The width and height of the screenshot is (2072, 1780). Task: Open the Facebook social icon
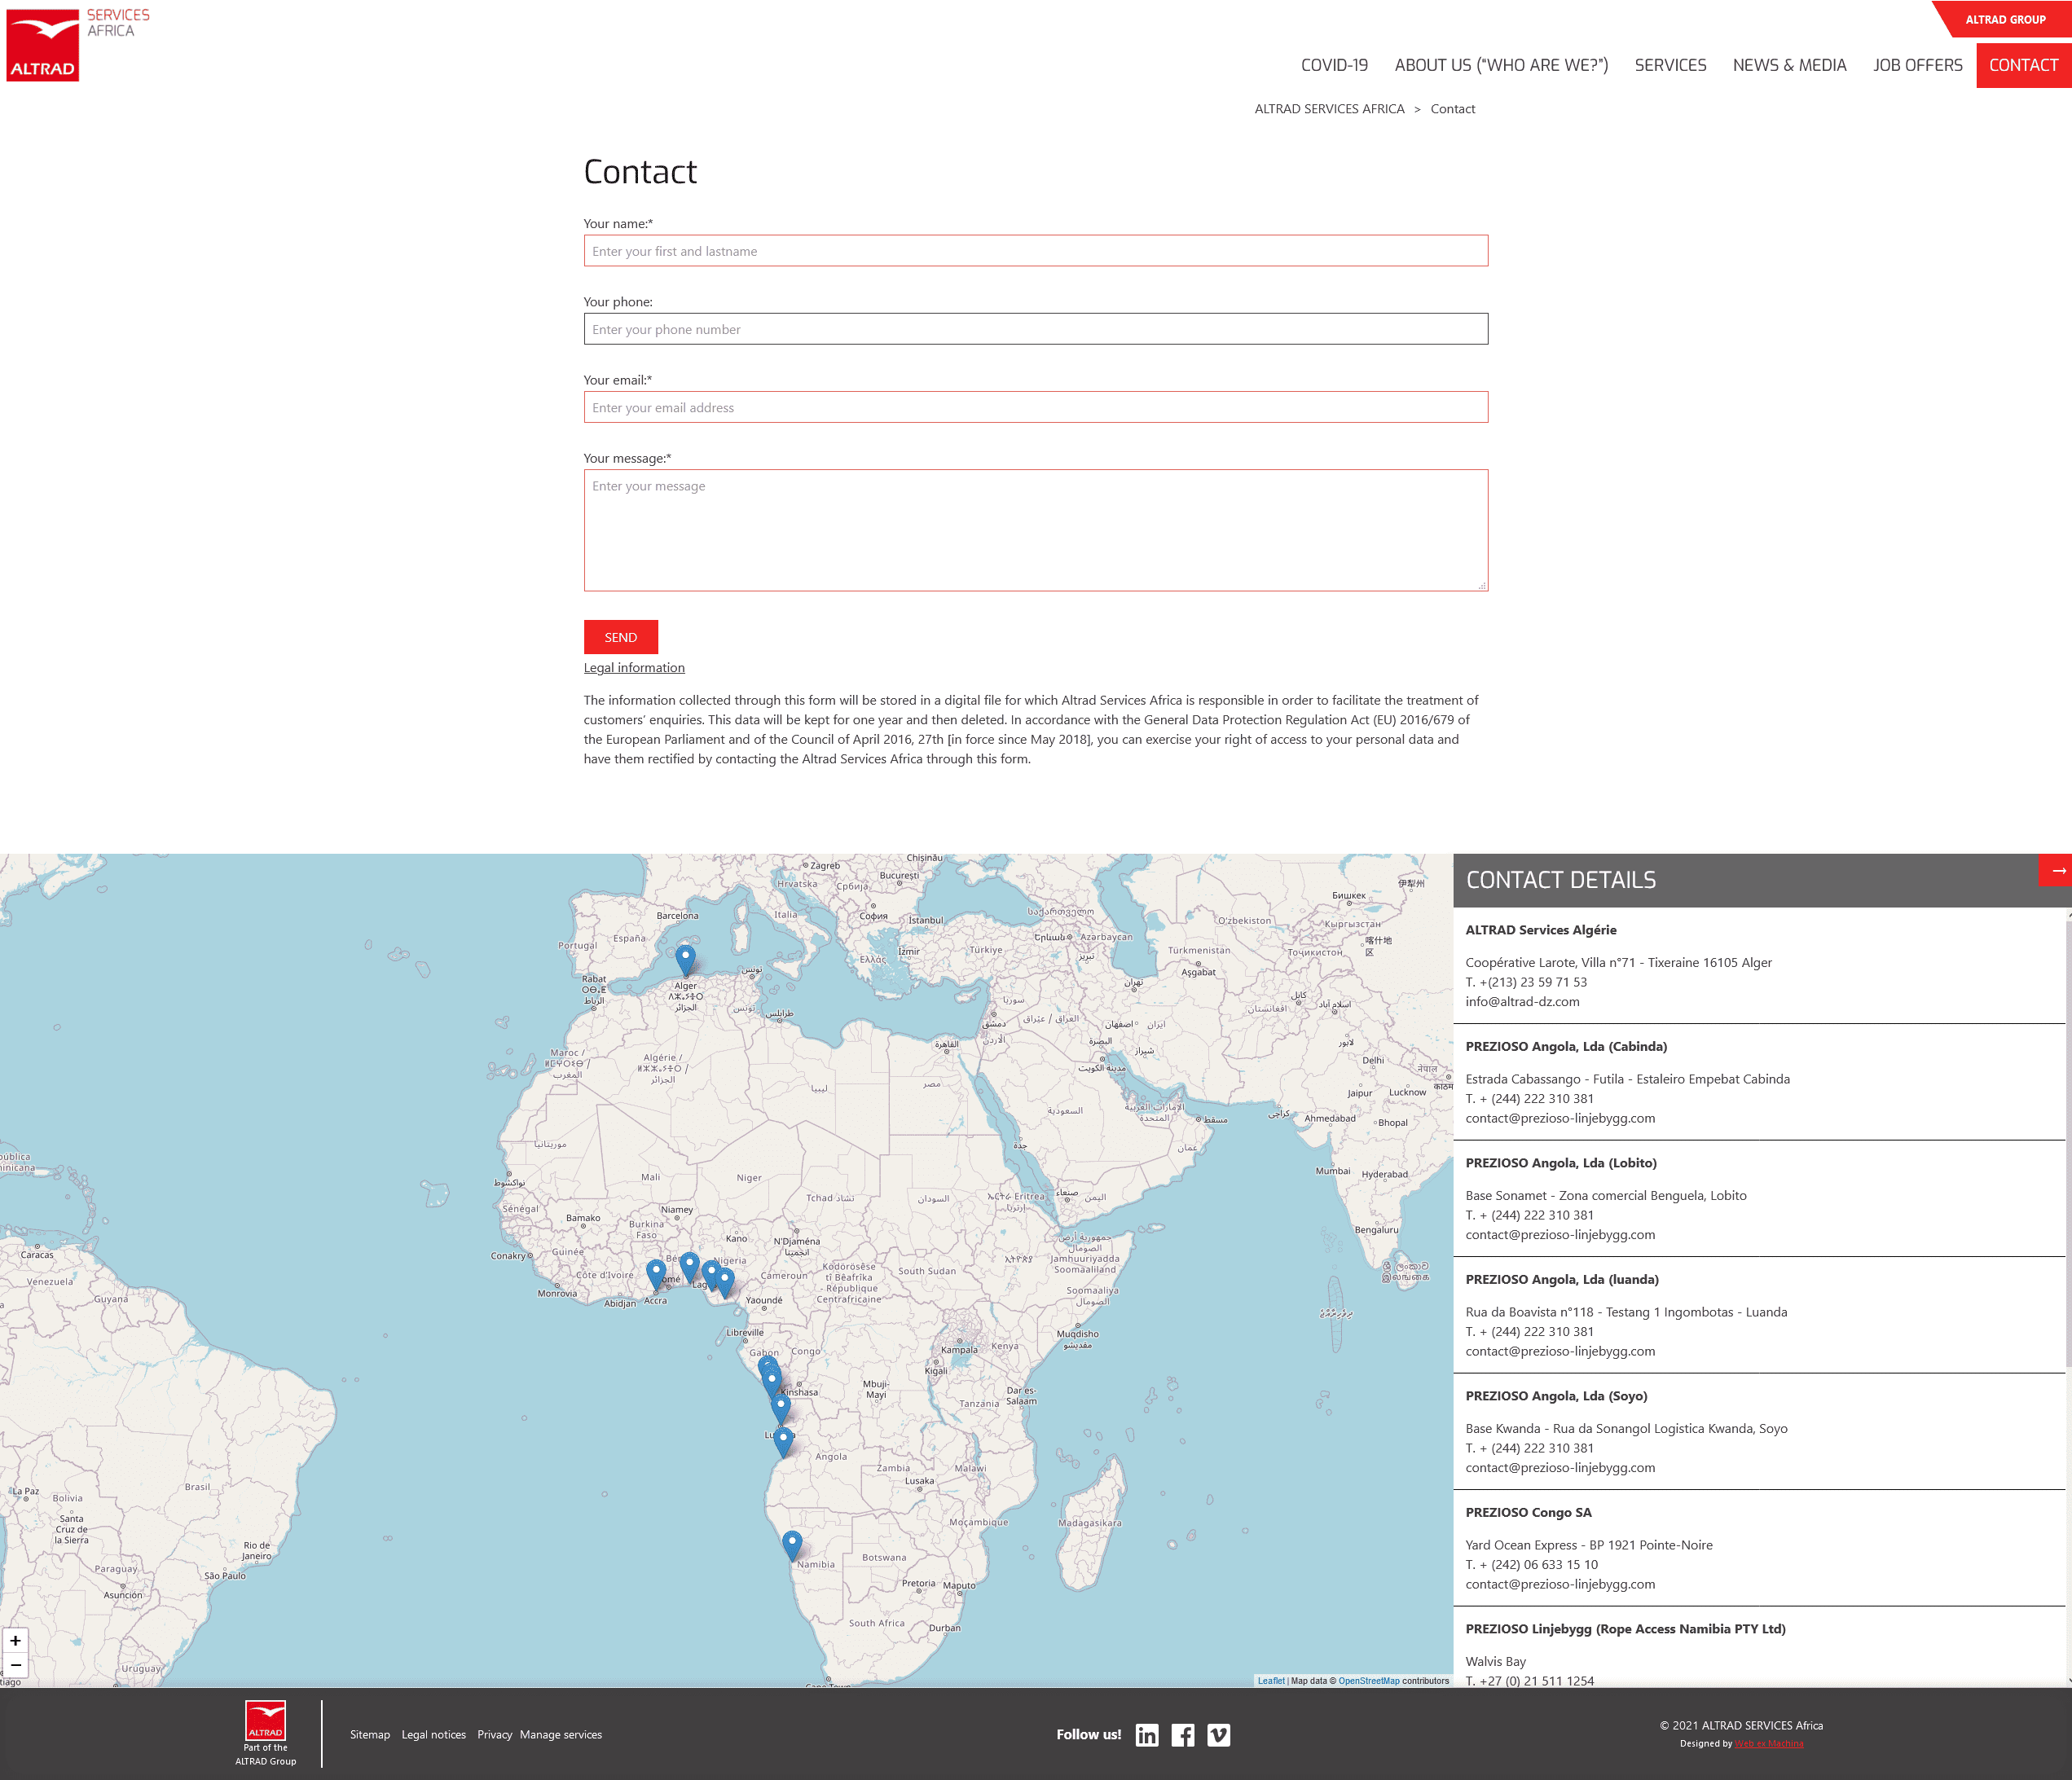click(1183, 1735)
